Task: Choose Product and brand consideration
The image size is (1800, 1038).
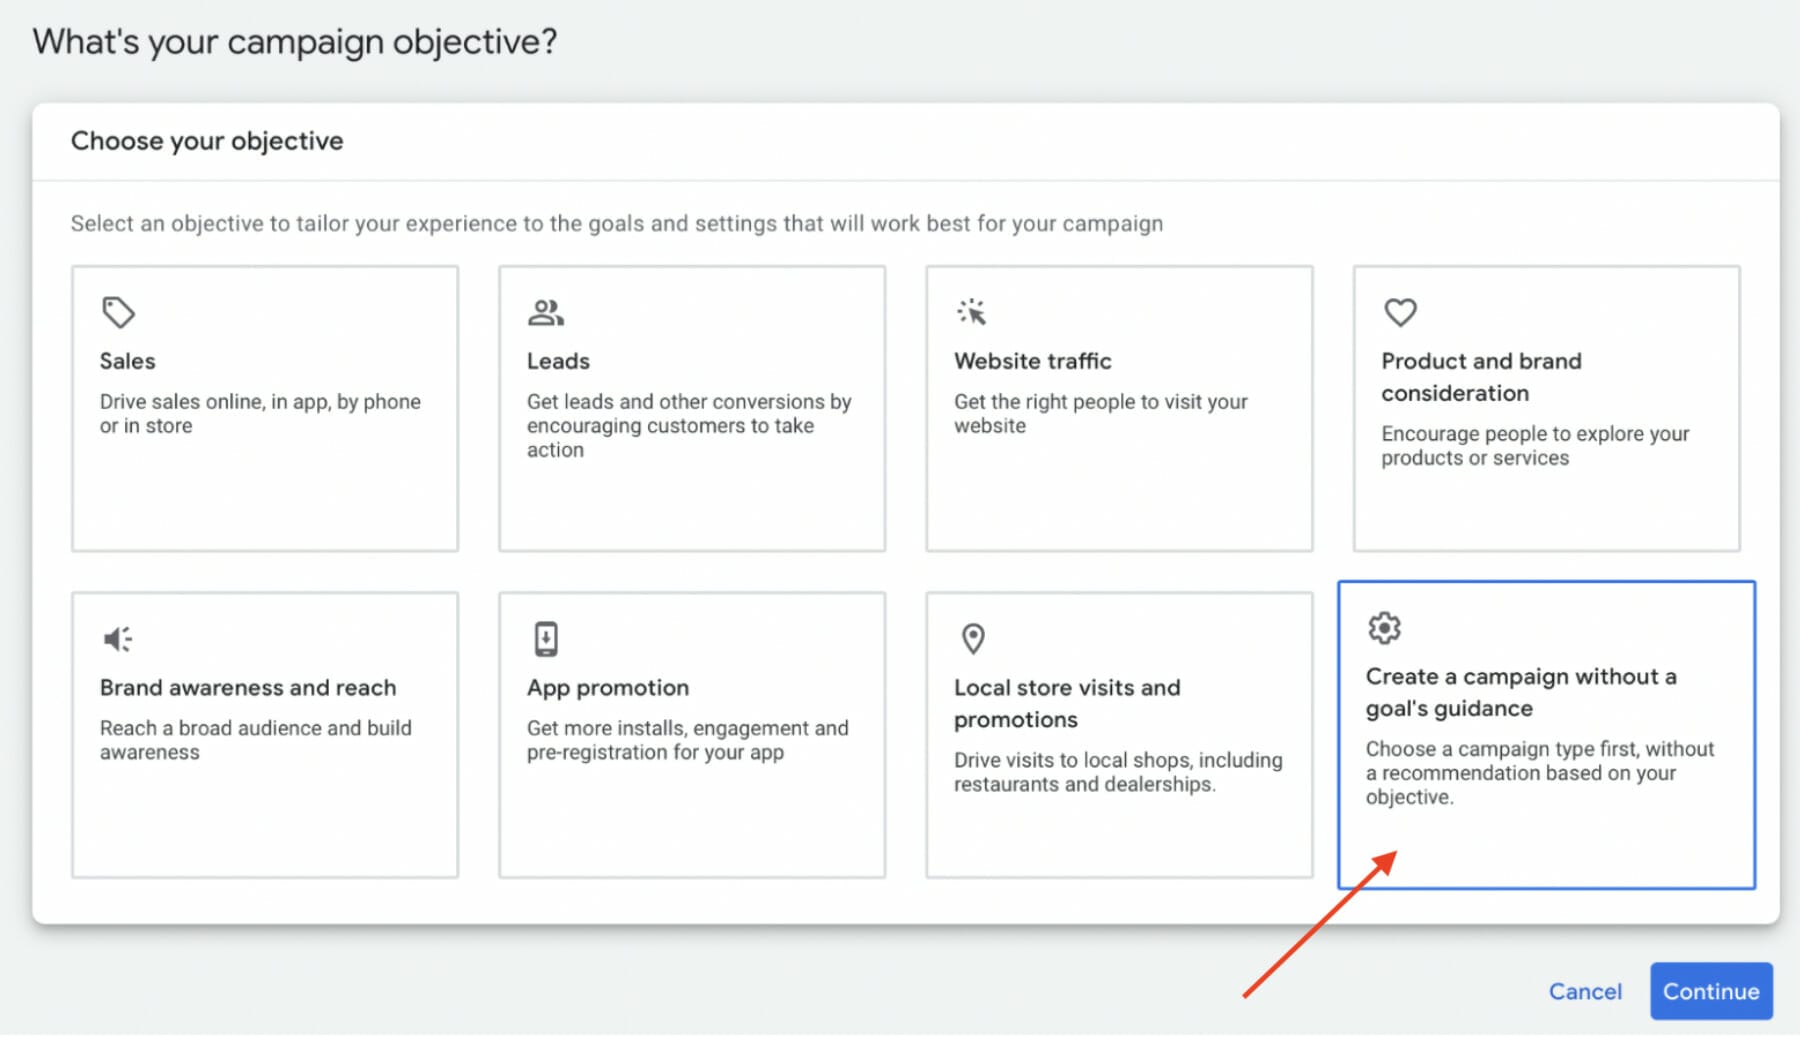Action: [x=1545, y=407]
